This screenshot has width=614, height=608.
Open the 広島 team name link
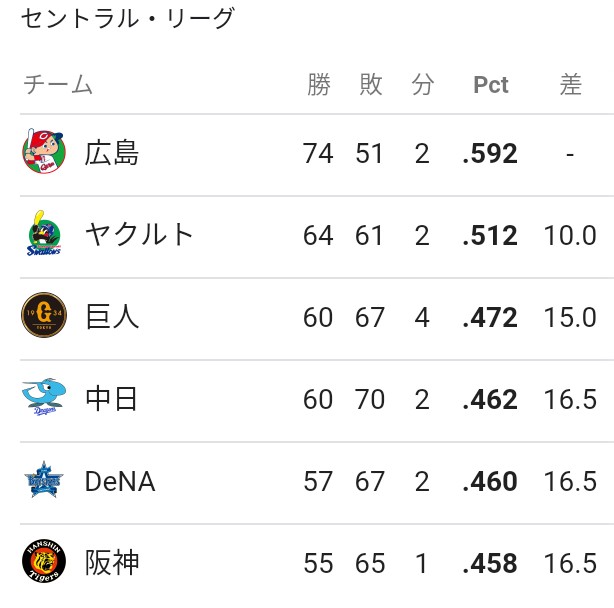(x=112, y=153)
